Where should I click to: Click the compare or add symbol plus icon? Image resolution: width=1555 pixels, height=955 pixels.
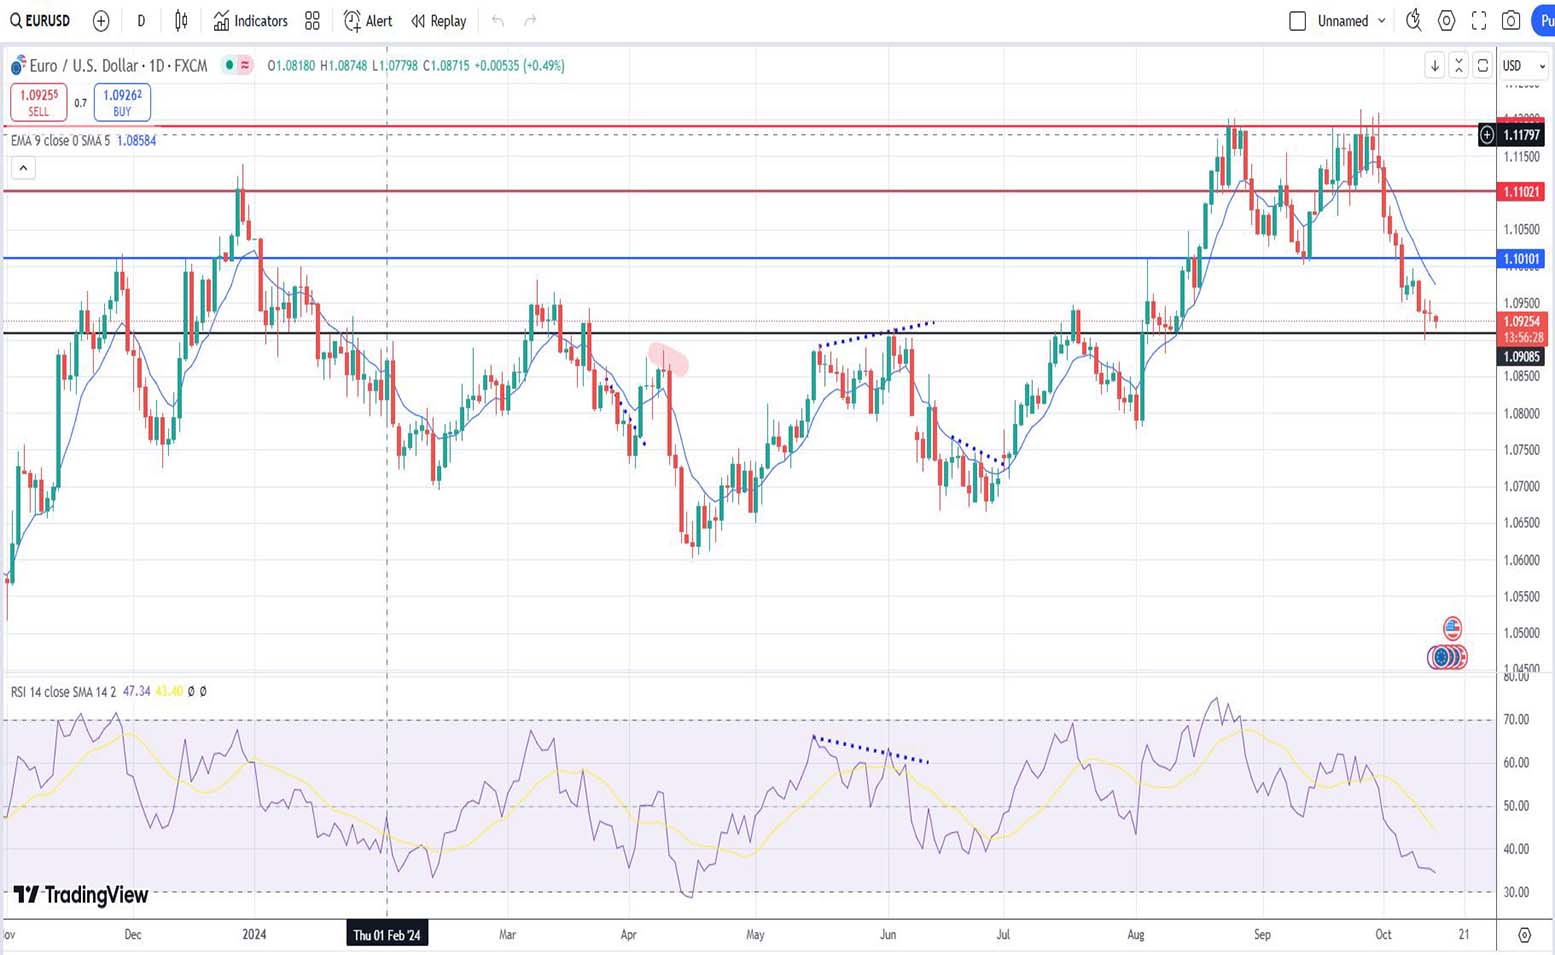pos(101,21)
